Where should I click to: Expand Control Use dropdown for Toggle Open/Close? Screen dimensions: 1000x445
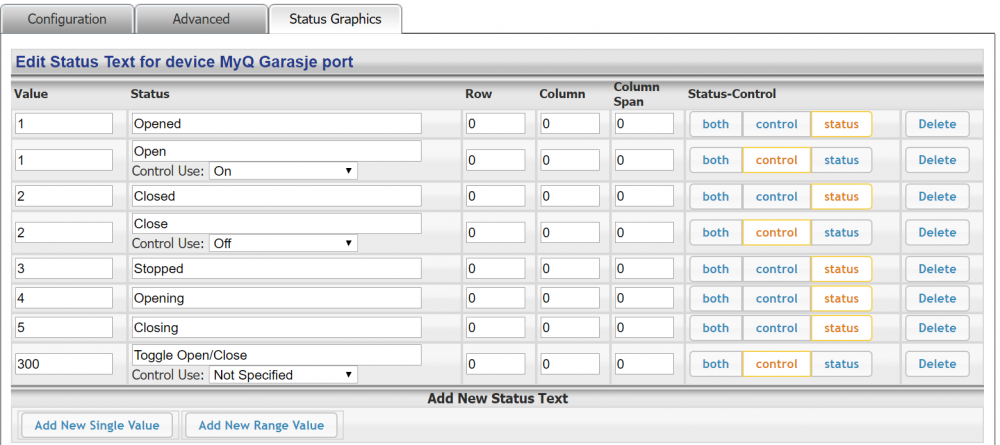point(283,375)
